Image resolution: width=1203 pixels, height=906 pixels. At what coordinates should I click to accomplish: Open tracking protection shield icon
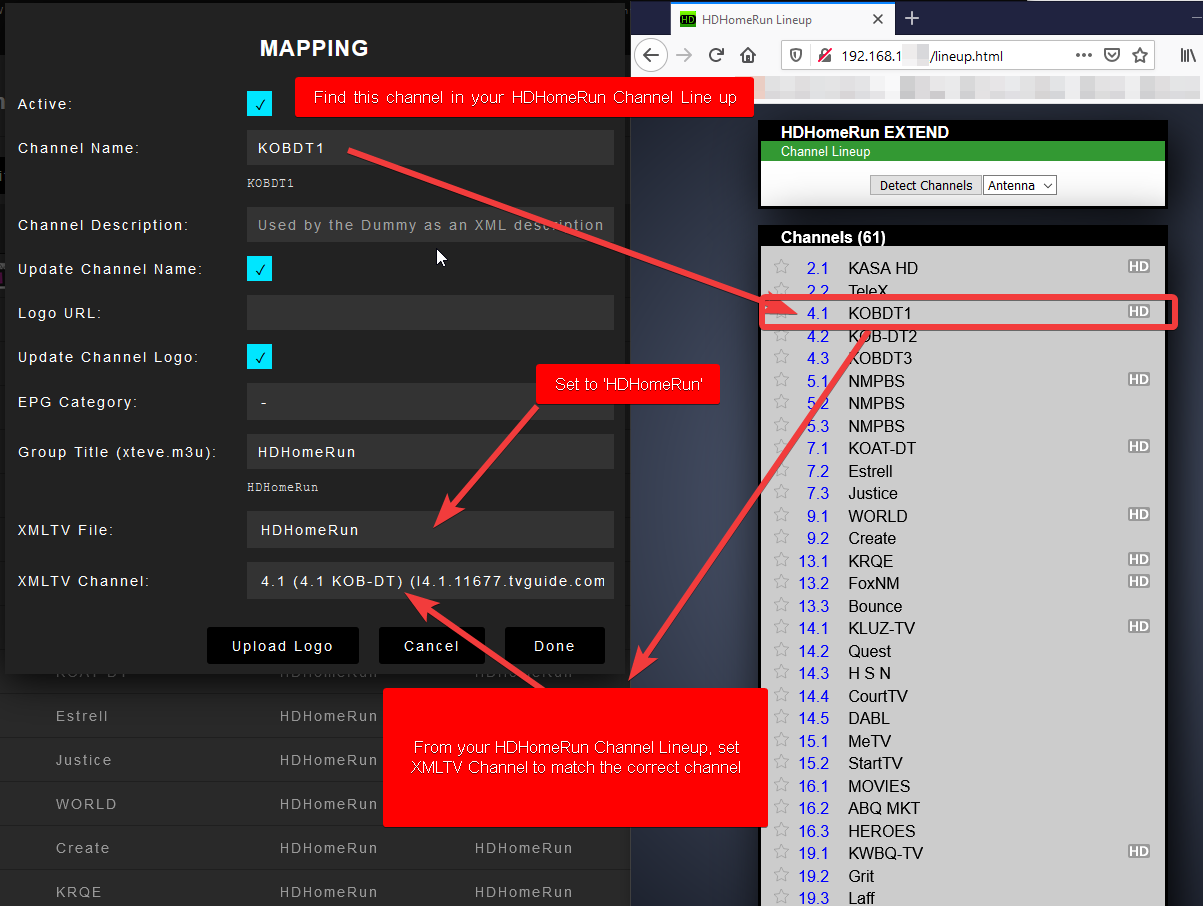796,56
